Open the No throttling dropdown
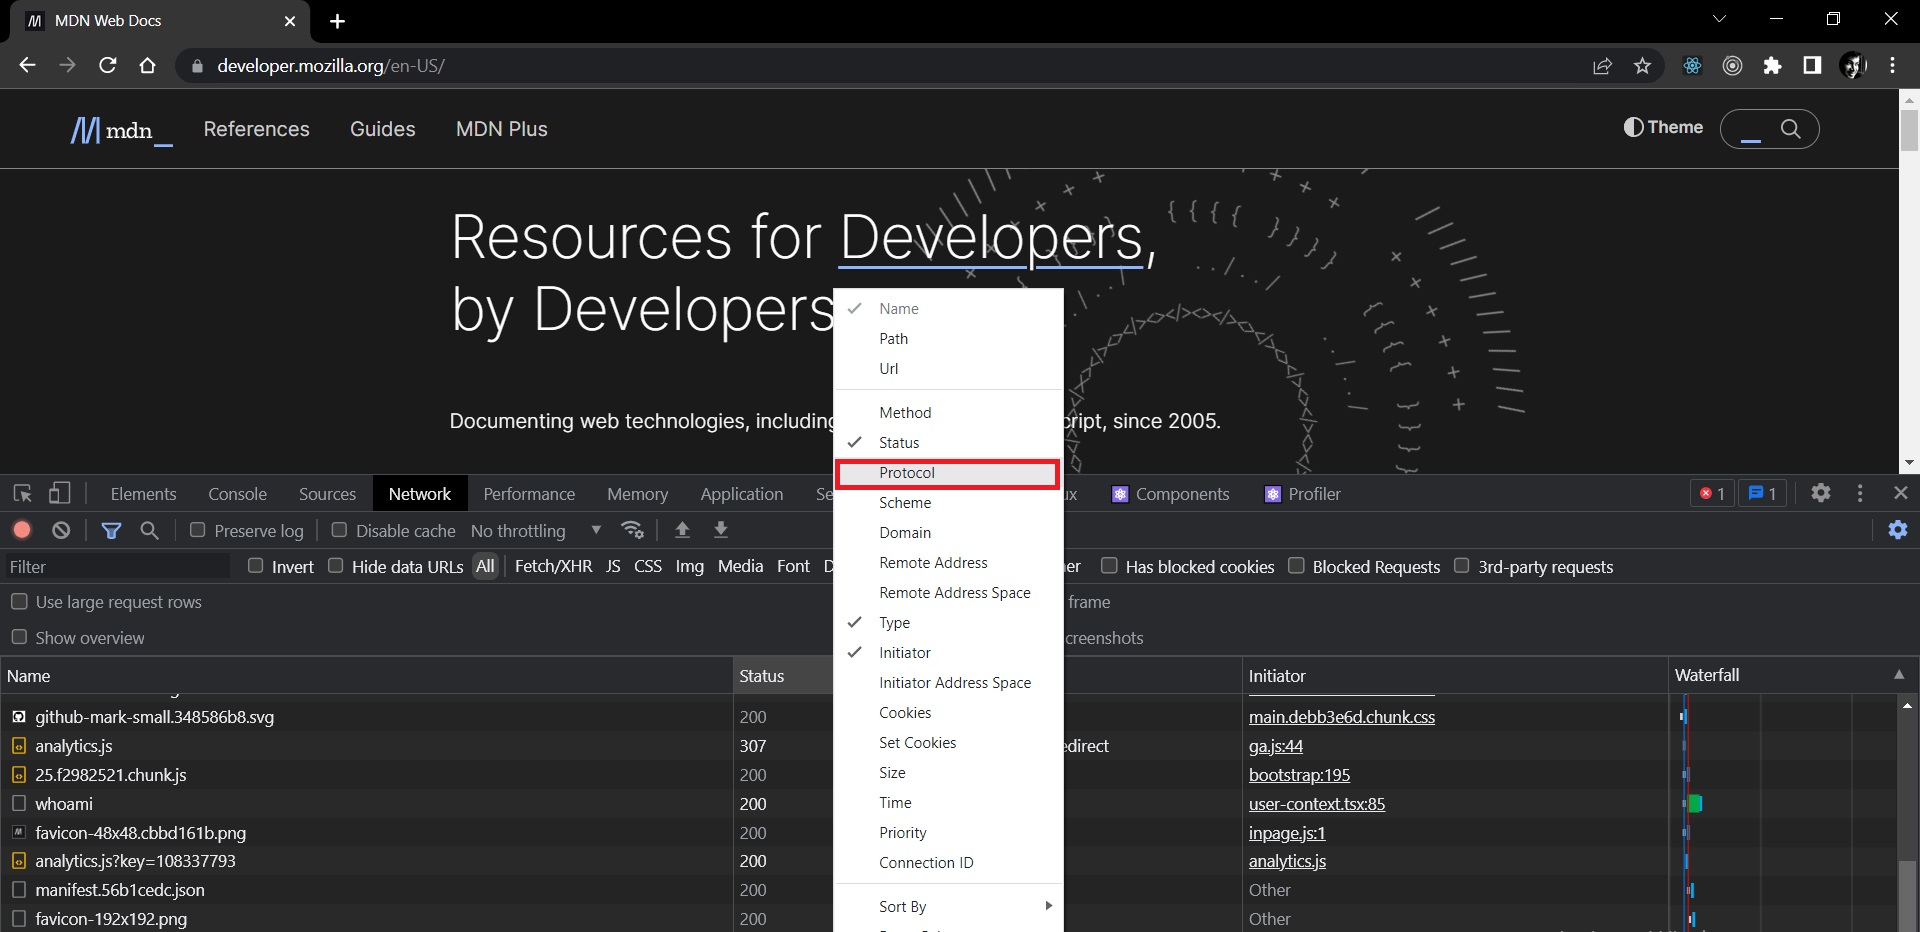 pyautogui.click(x=536, y=531)
